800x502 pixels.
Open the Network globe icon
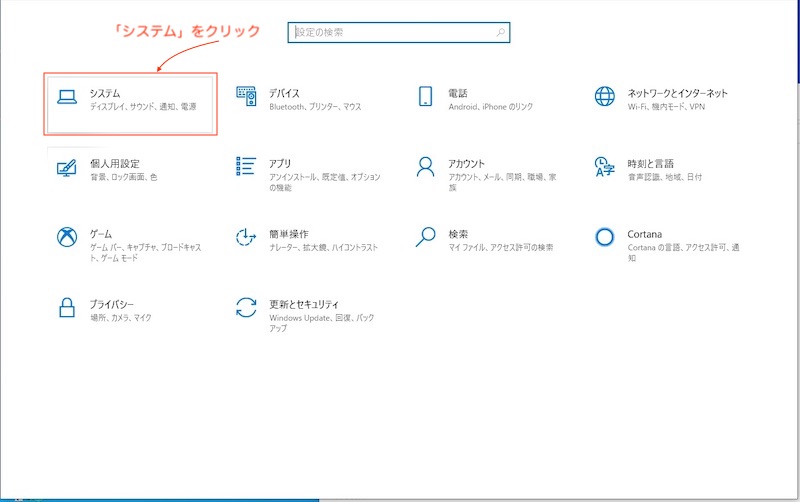click(x=605, y=96)
